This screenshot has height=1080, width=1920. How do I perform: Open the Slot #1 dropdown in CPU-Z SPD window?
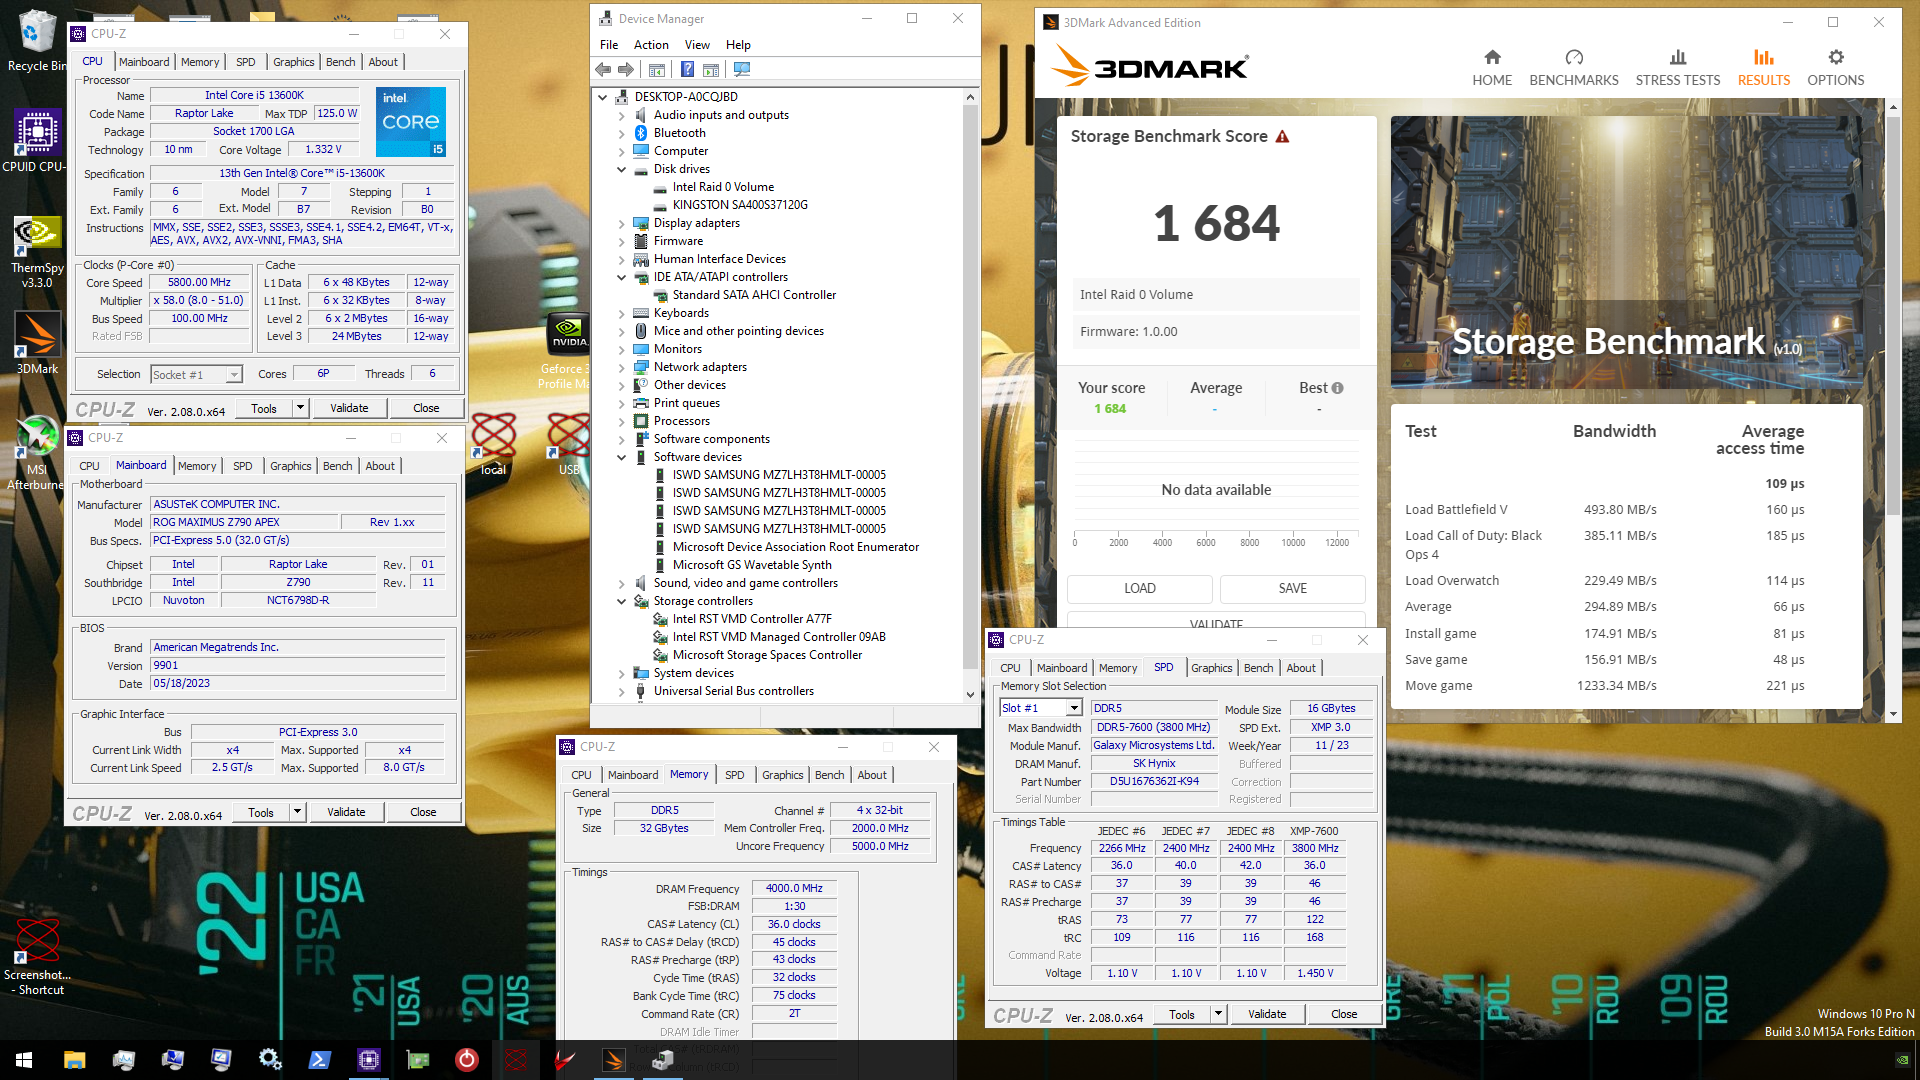[x=1041, y=709]
